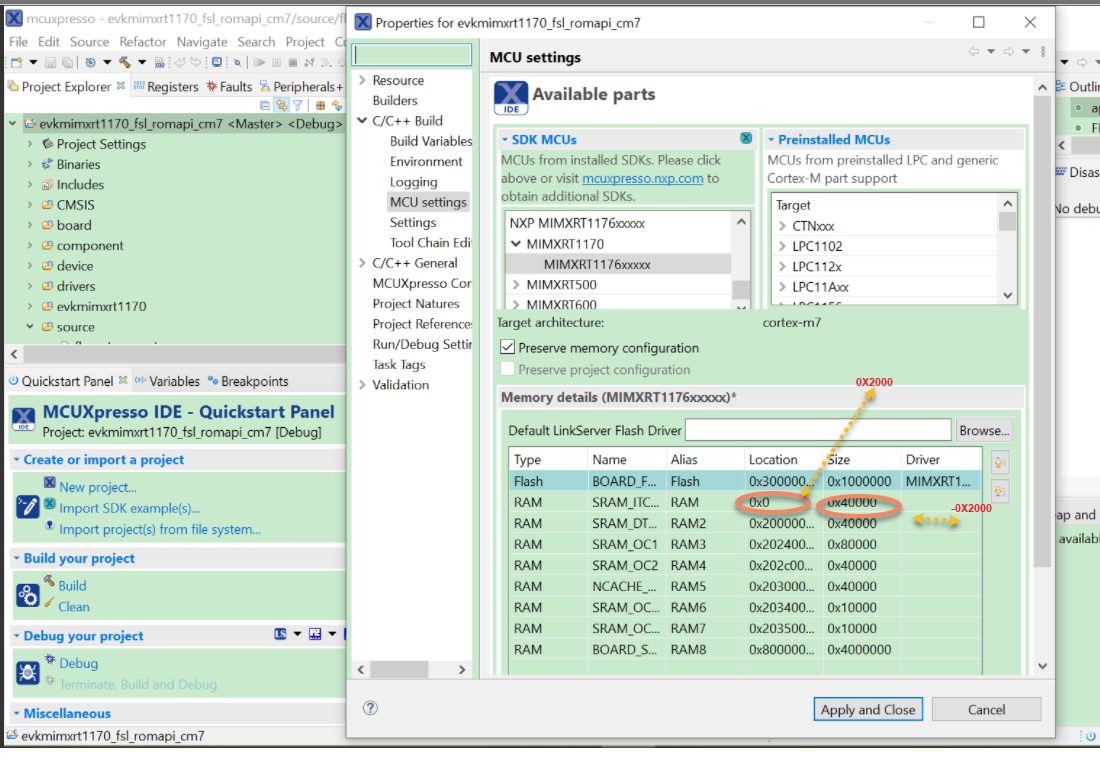Run Clean using the broom icon in Quickstart
The height and width of the screenshot is (772, 1100).
49,604
